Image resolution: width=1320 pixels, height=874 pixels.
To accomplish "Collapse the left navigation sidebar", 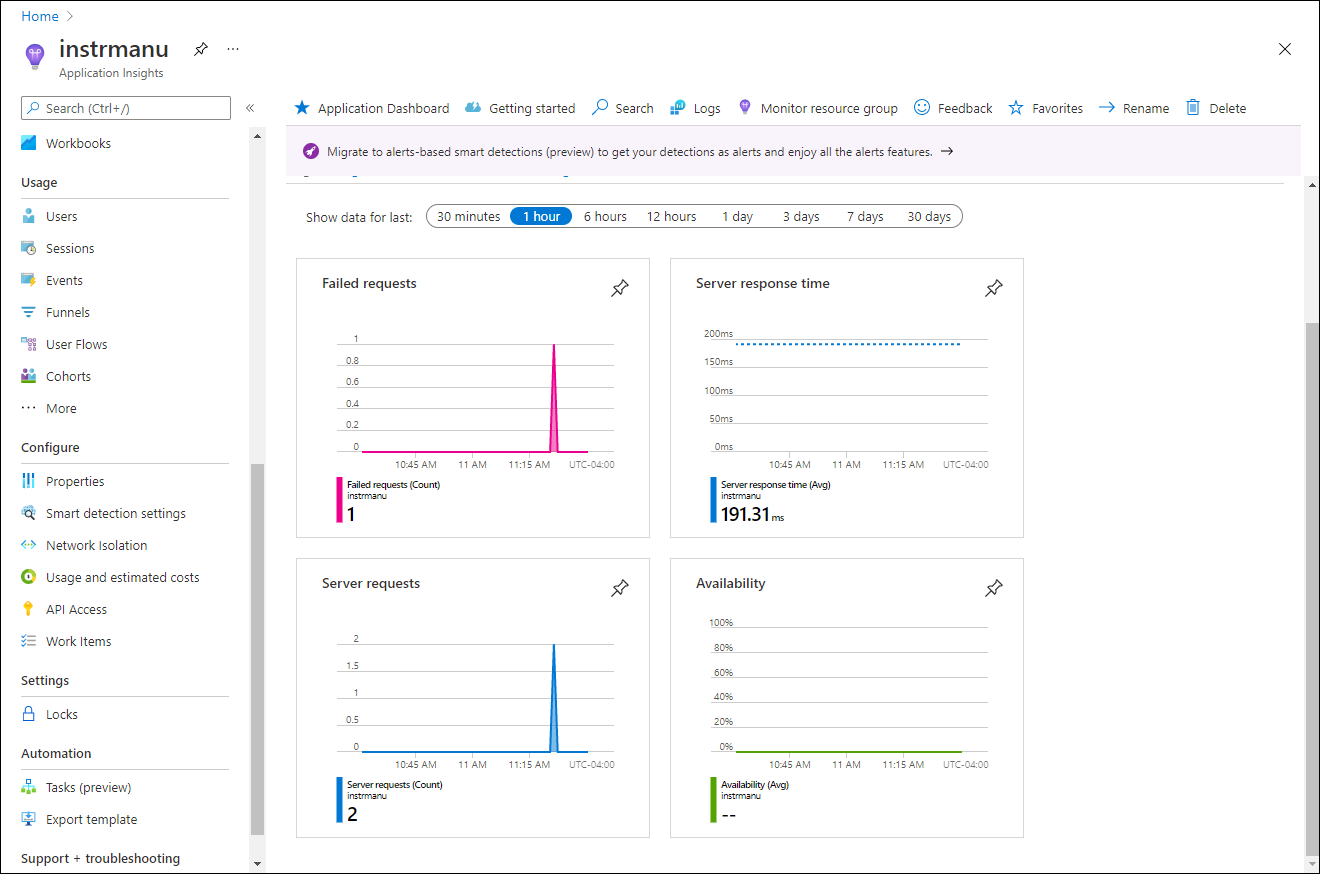I will [250, 108].
